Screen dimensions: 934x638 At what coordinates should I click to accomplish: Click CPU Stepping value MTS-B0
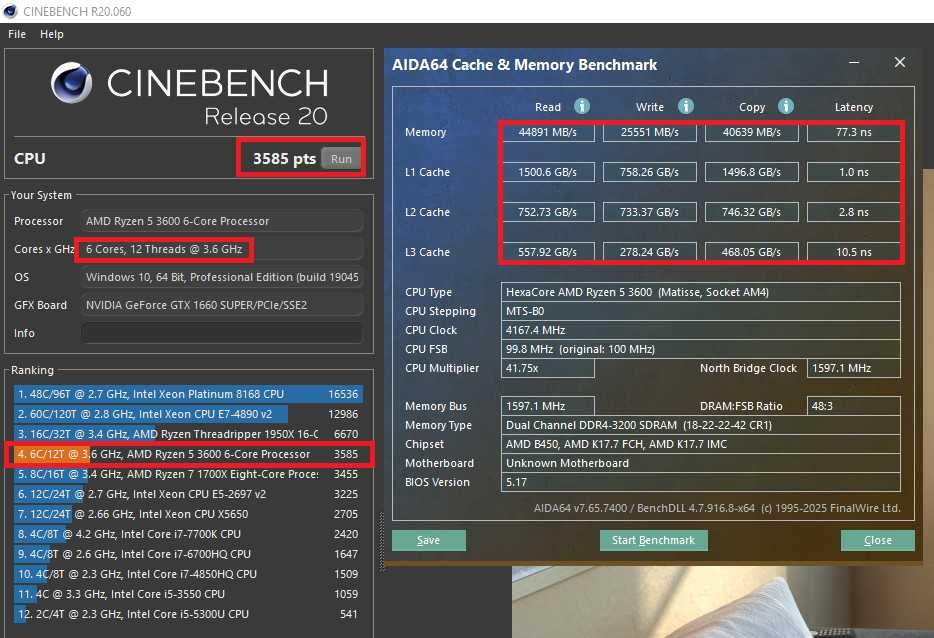[700, 311]
